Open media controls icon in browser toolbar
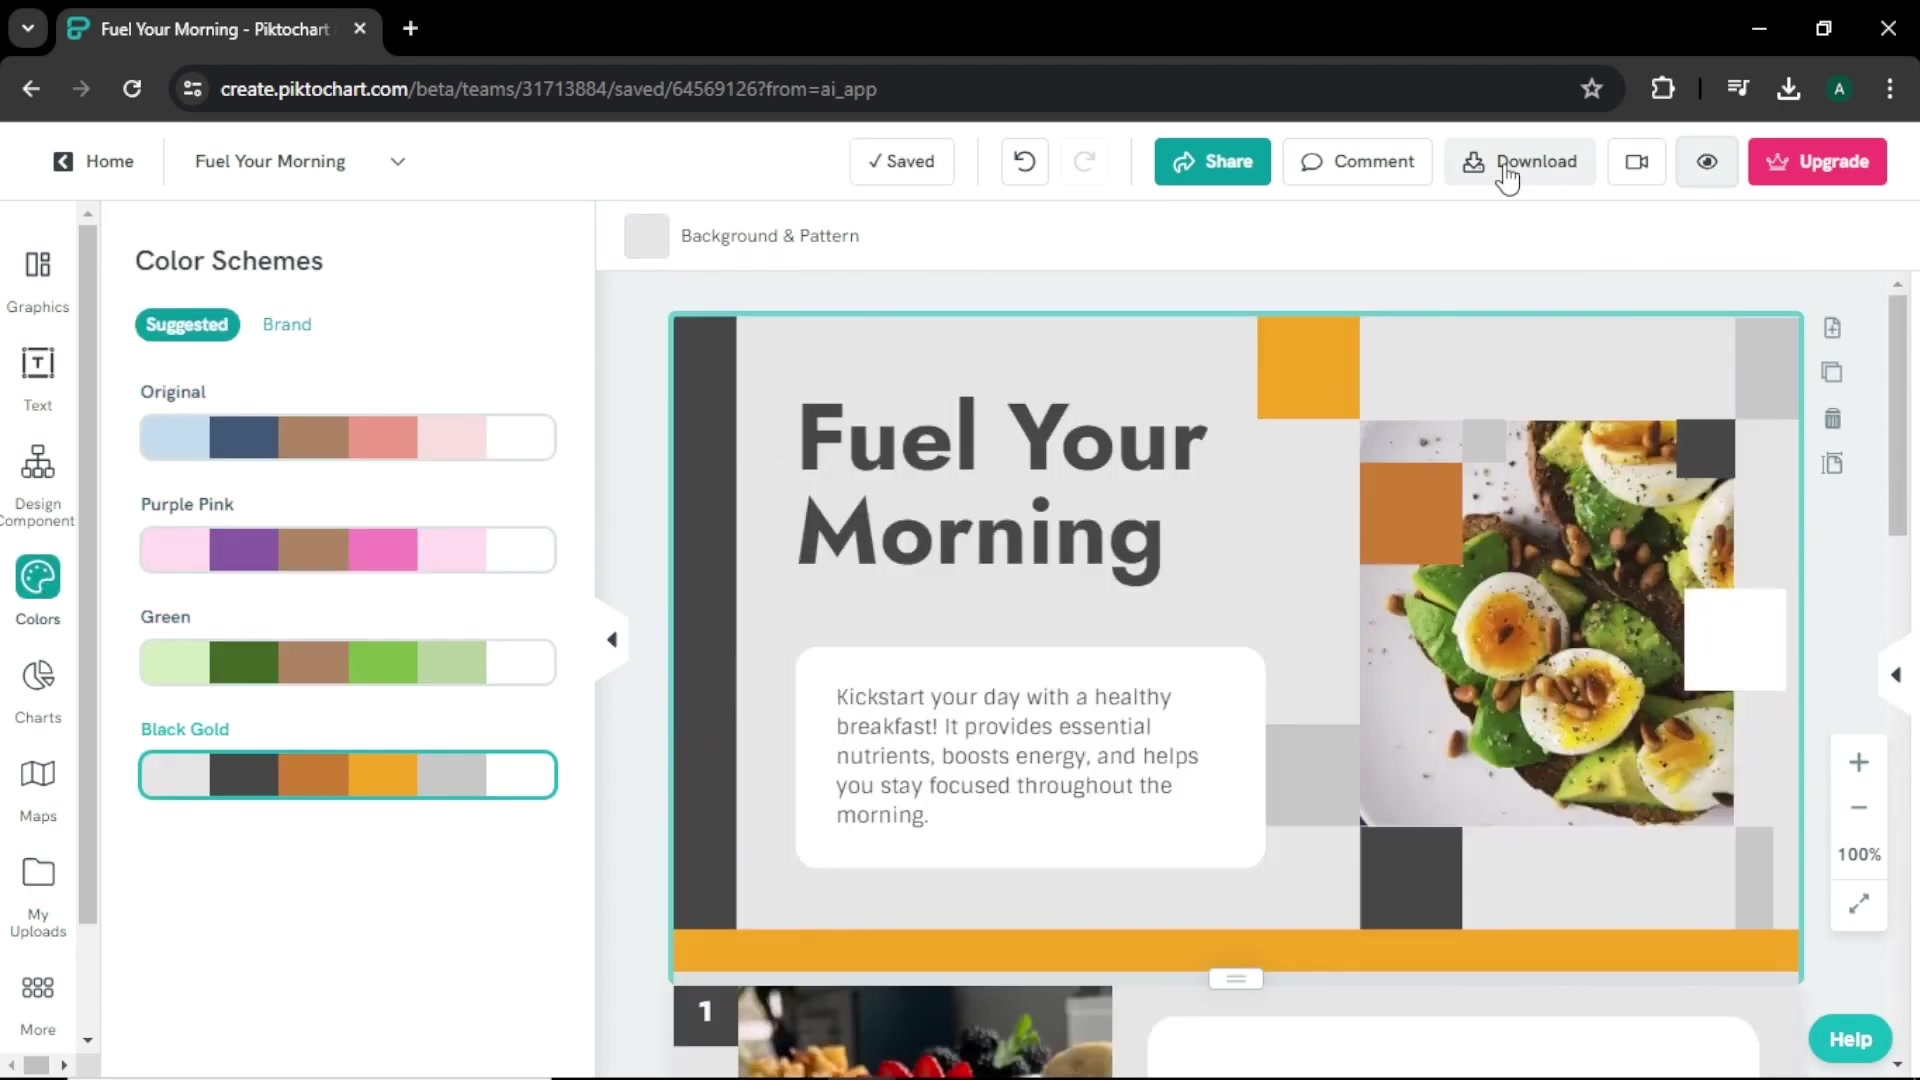The image size is (1920, 1080). click(x=1738, y=89)
